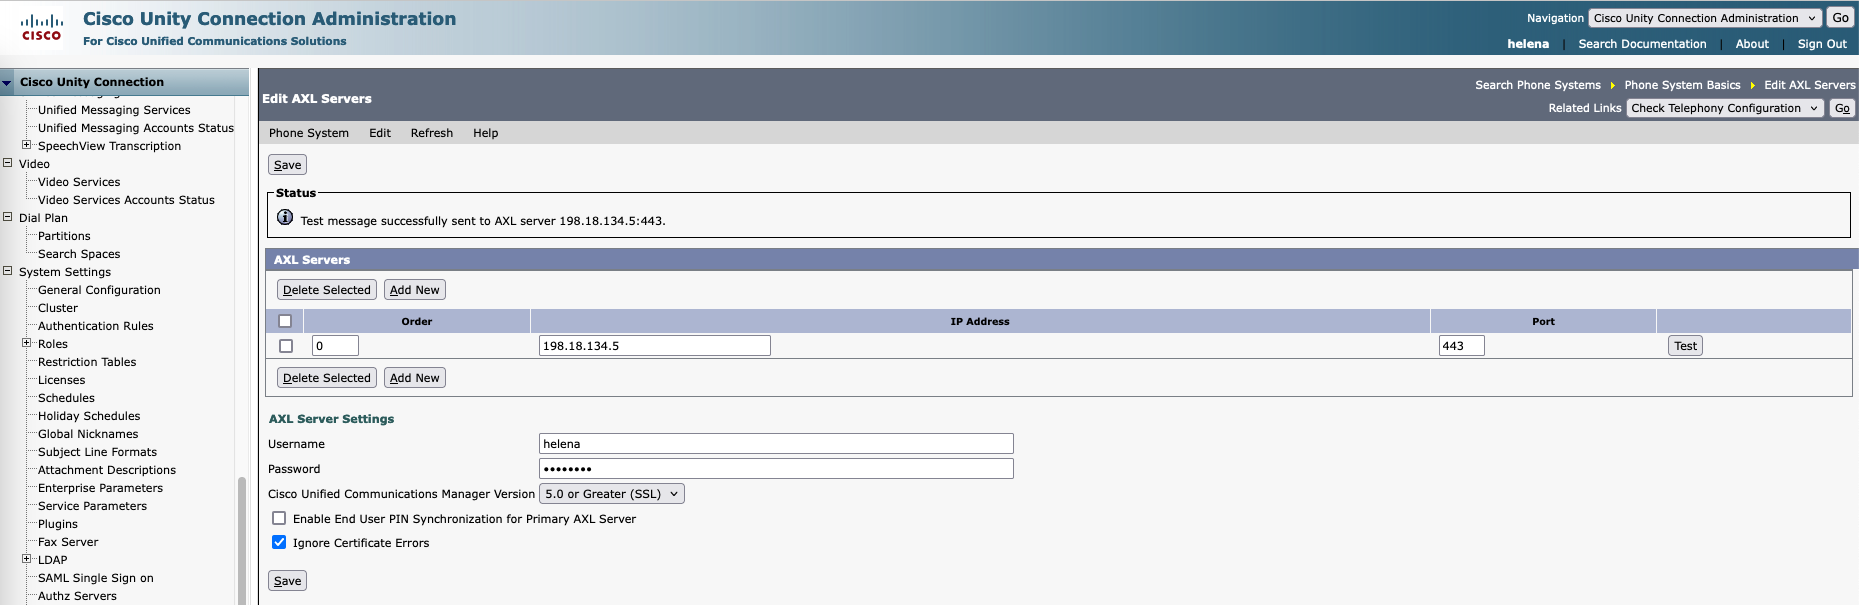Click the sidebar vertical scrollbar
The width and height of the screenshot is (1859, 605).
click(x=241, y=538)
